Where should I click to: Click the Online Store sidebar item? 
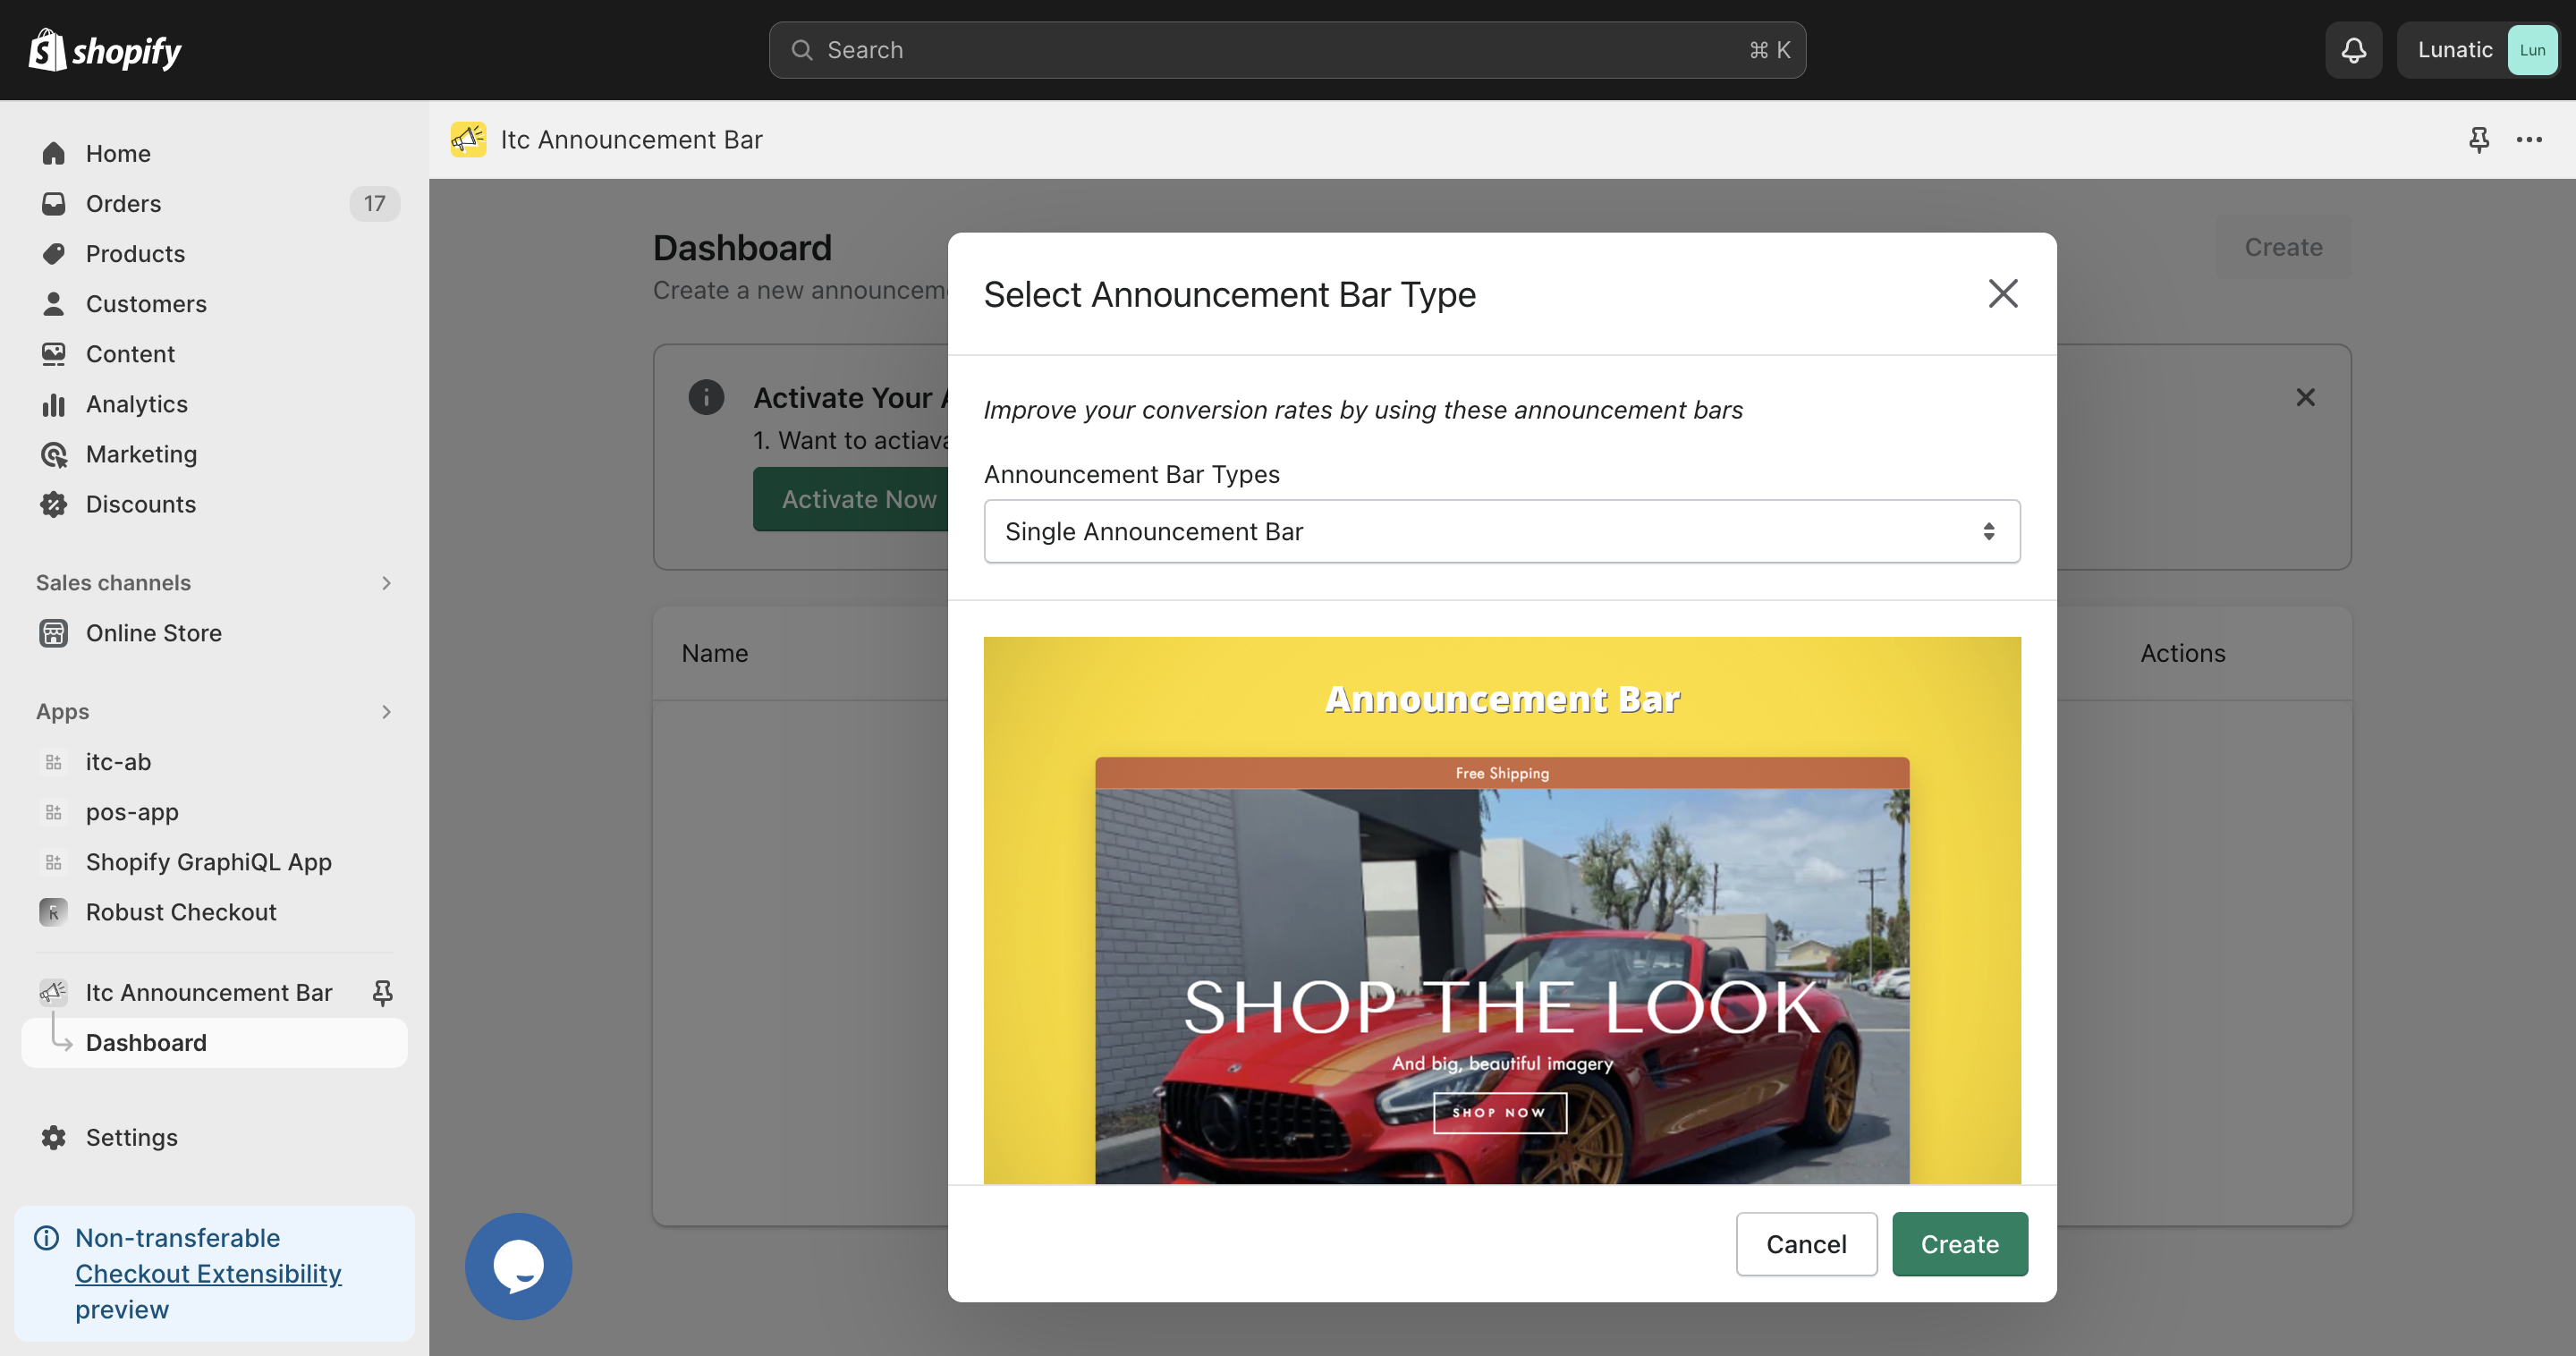point(153,632)
